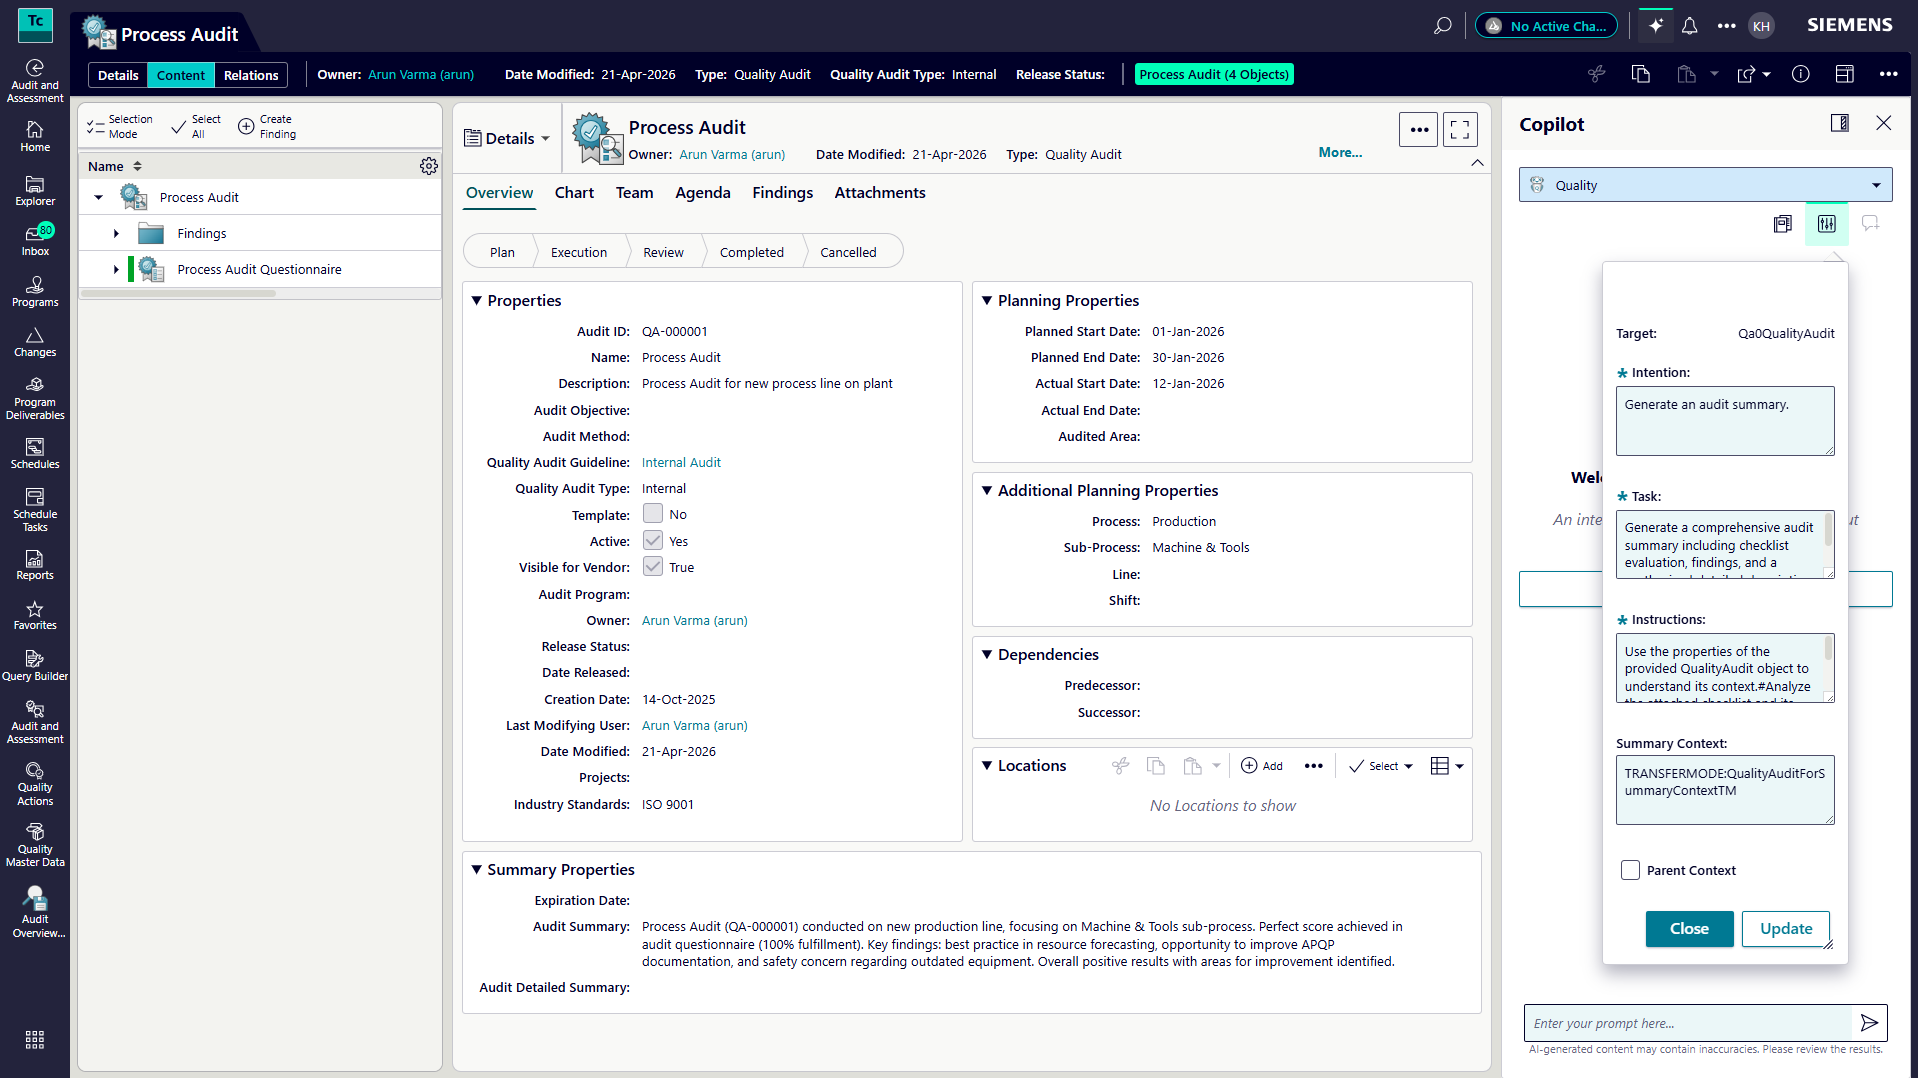Open the Locations Select dropdown
The width and height of the screenshot is (1918, 1078).
(1381, 766)
